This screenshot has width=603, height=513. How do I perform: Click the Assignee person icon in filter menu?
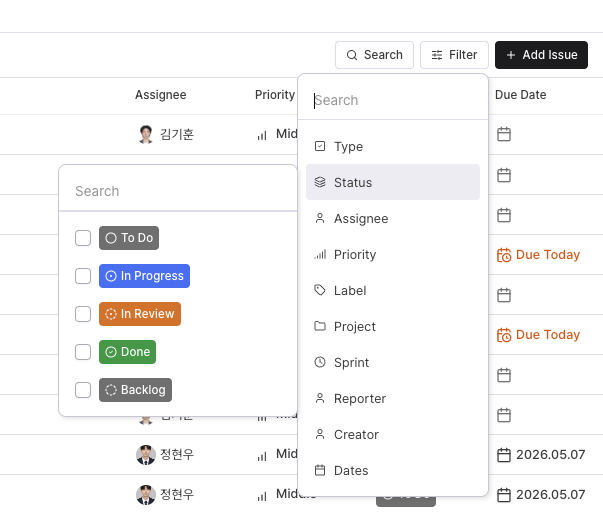320,218
